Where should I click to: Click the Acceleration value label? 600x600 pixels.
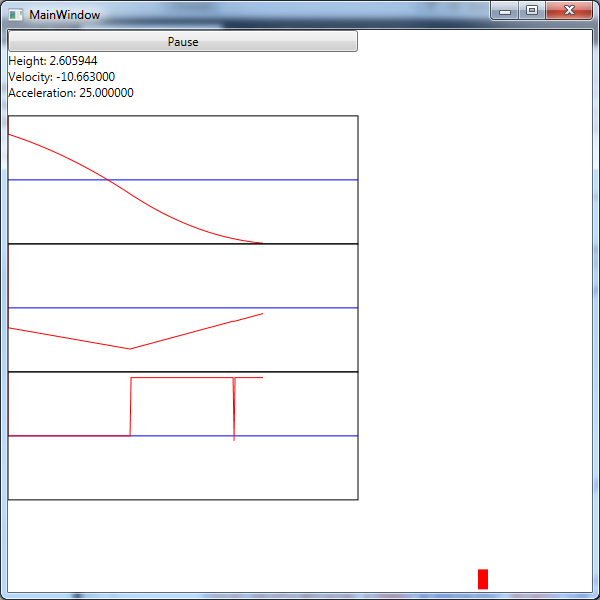70,93
